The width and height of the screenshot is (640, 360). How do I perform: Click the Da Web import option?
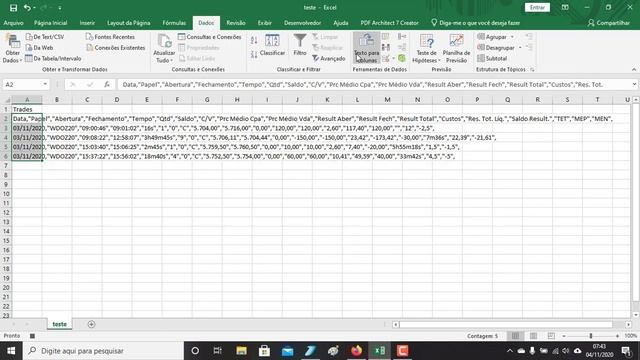click(x=39, y=48)
